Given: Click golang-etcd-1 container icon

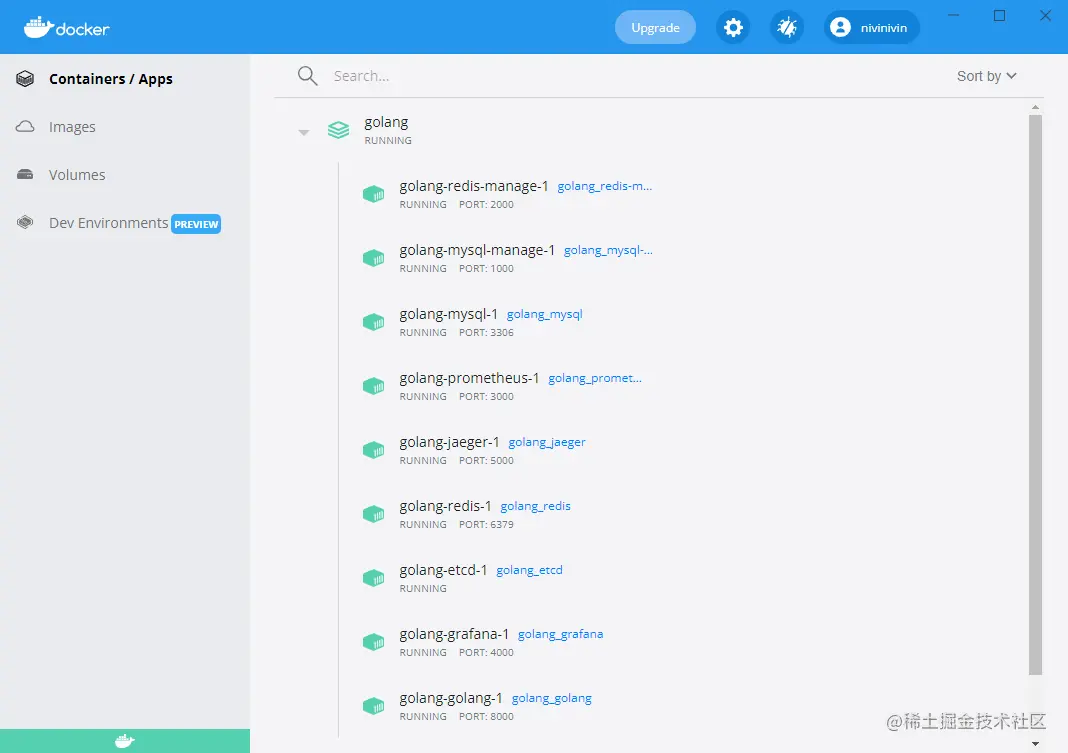Looking at the screenshot, I should coord(373,578).
